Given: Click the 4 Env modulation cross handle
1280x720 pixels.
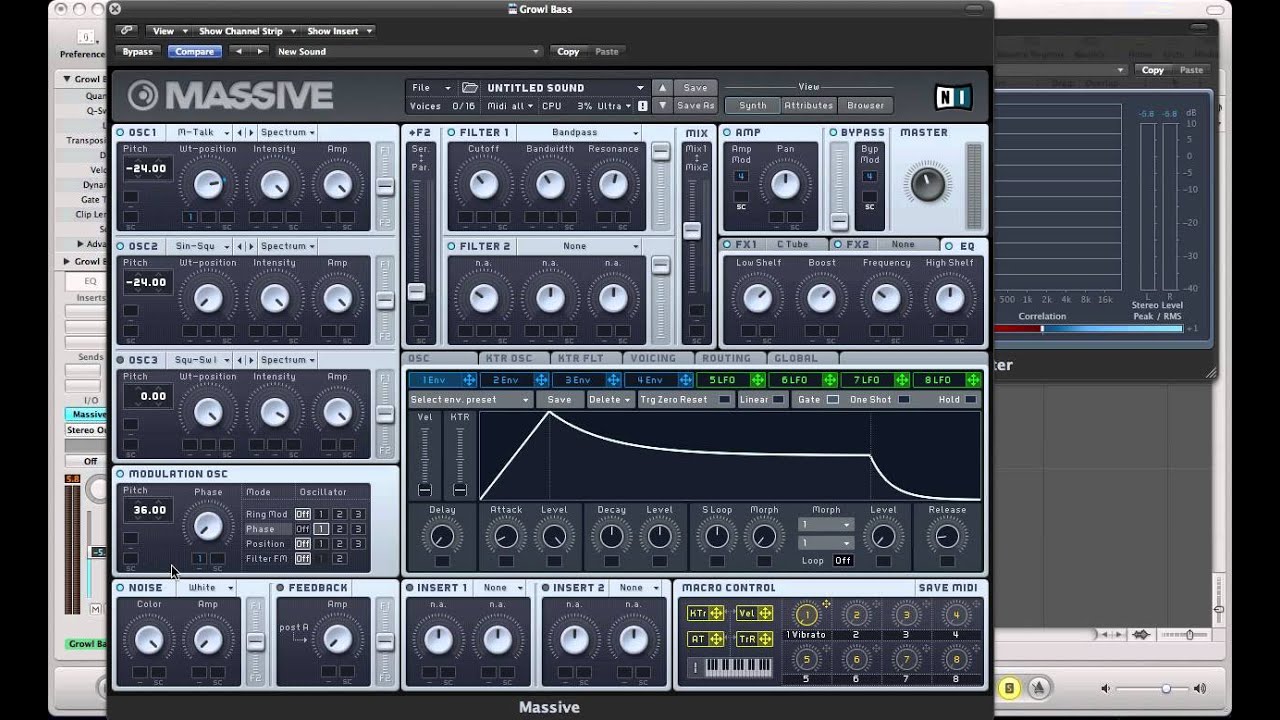Looking at the screenshot, I should tap(685, 380).
